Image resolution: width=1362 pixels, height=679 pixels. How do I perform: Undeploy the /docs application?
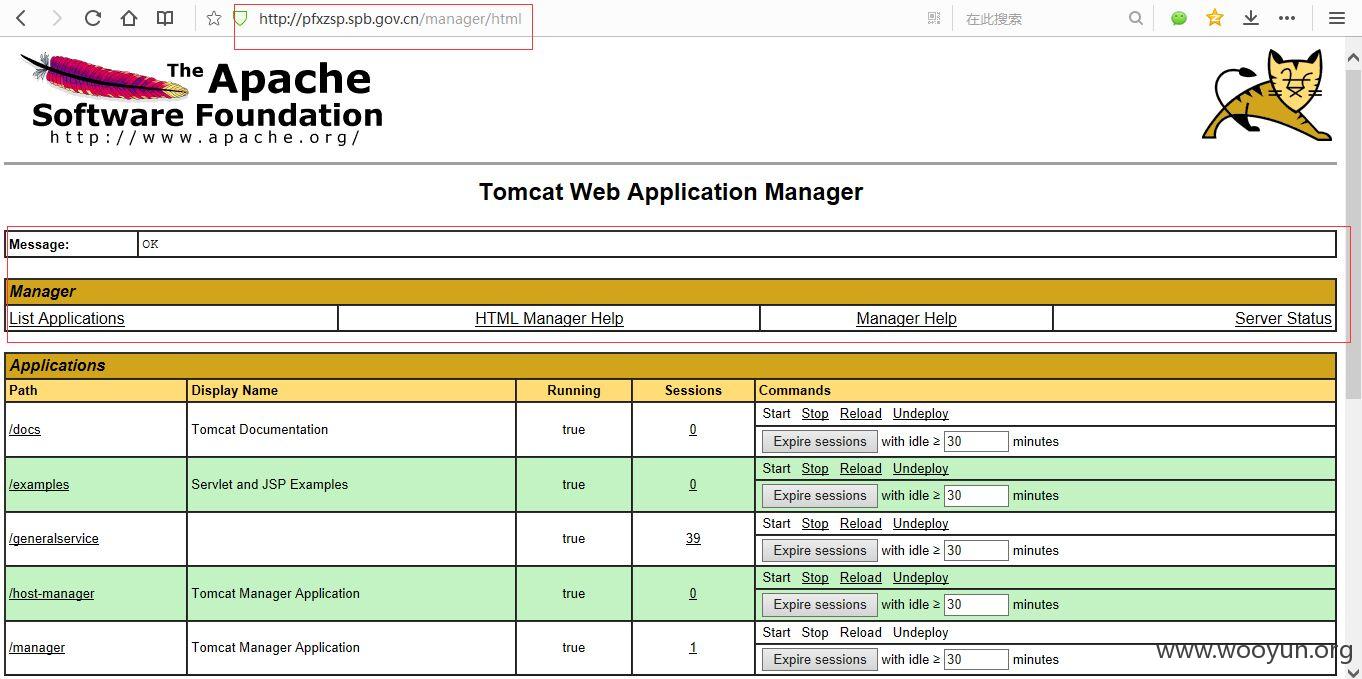[921, 413]
